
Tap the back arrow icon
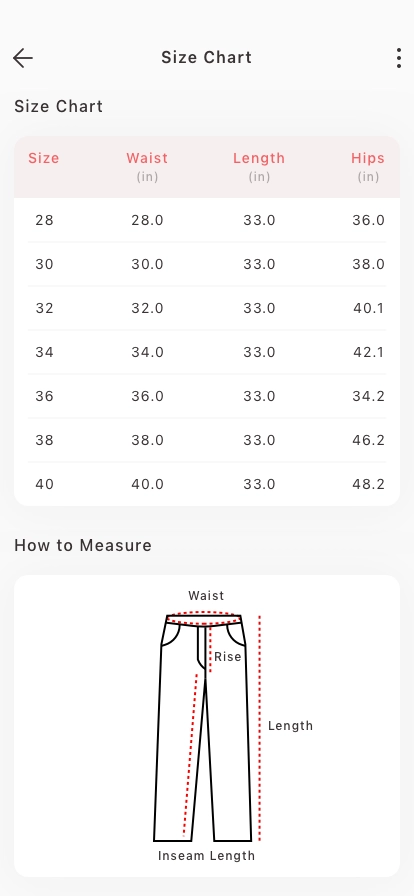[x=23, y=58]
